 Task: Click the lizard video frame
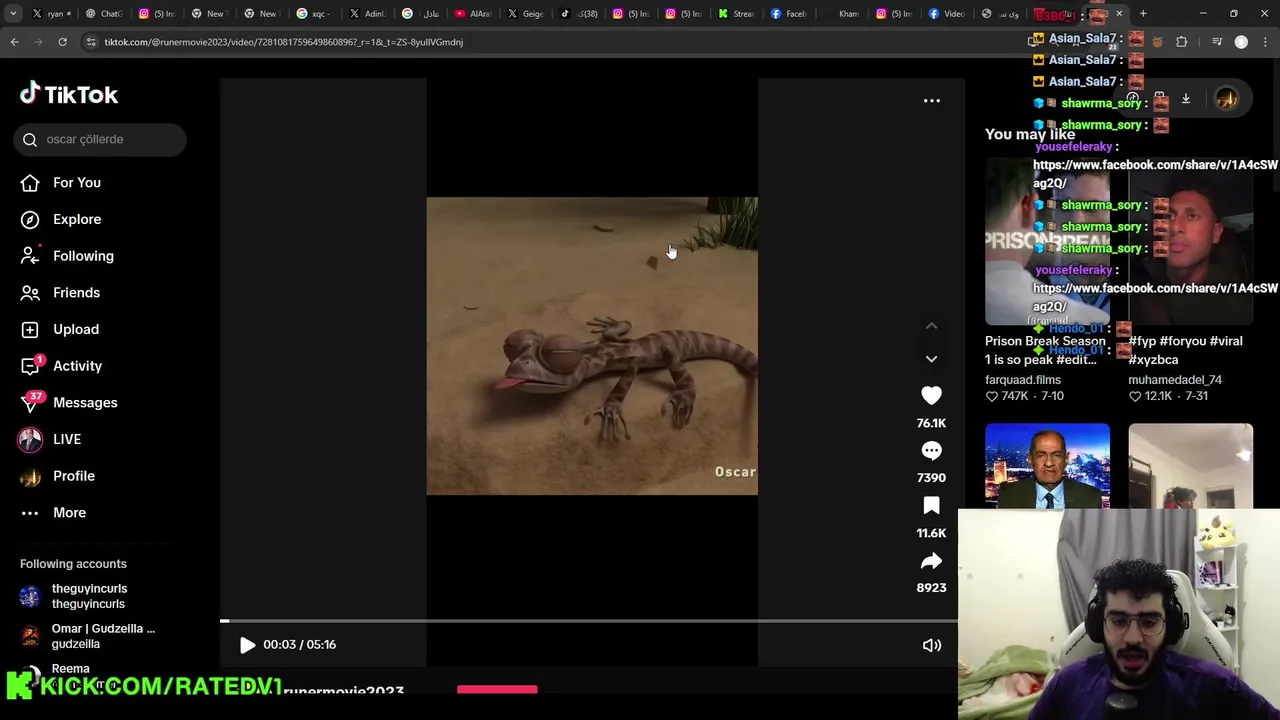tap(592, 346)
